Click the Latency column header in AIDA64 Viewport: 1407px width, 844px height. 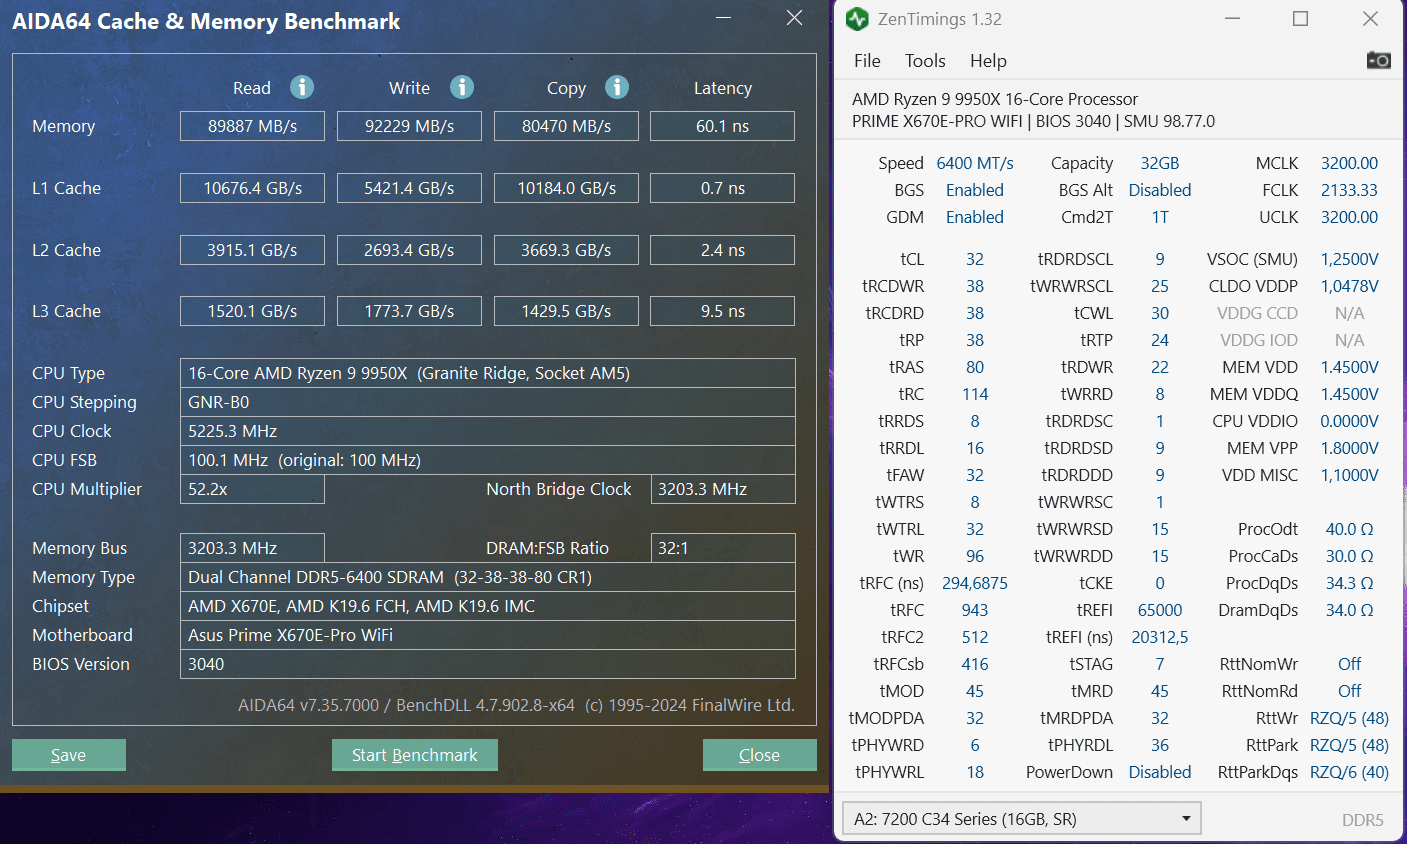723,88
